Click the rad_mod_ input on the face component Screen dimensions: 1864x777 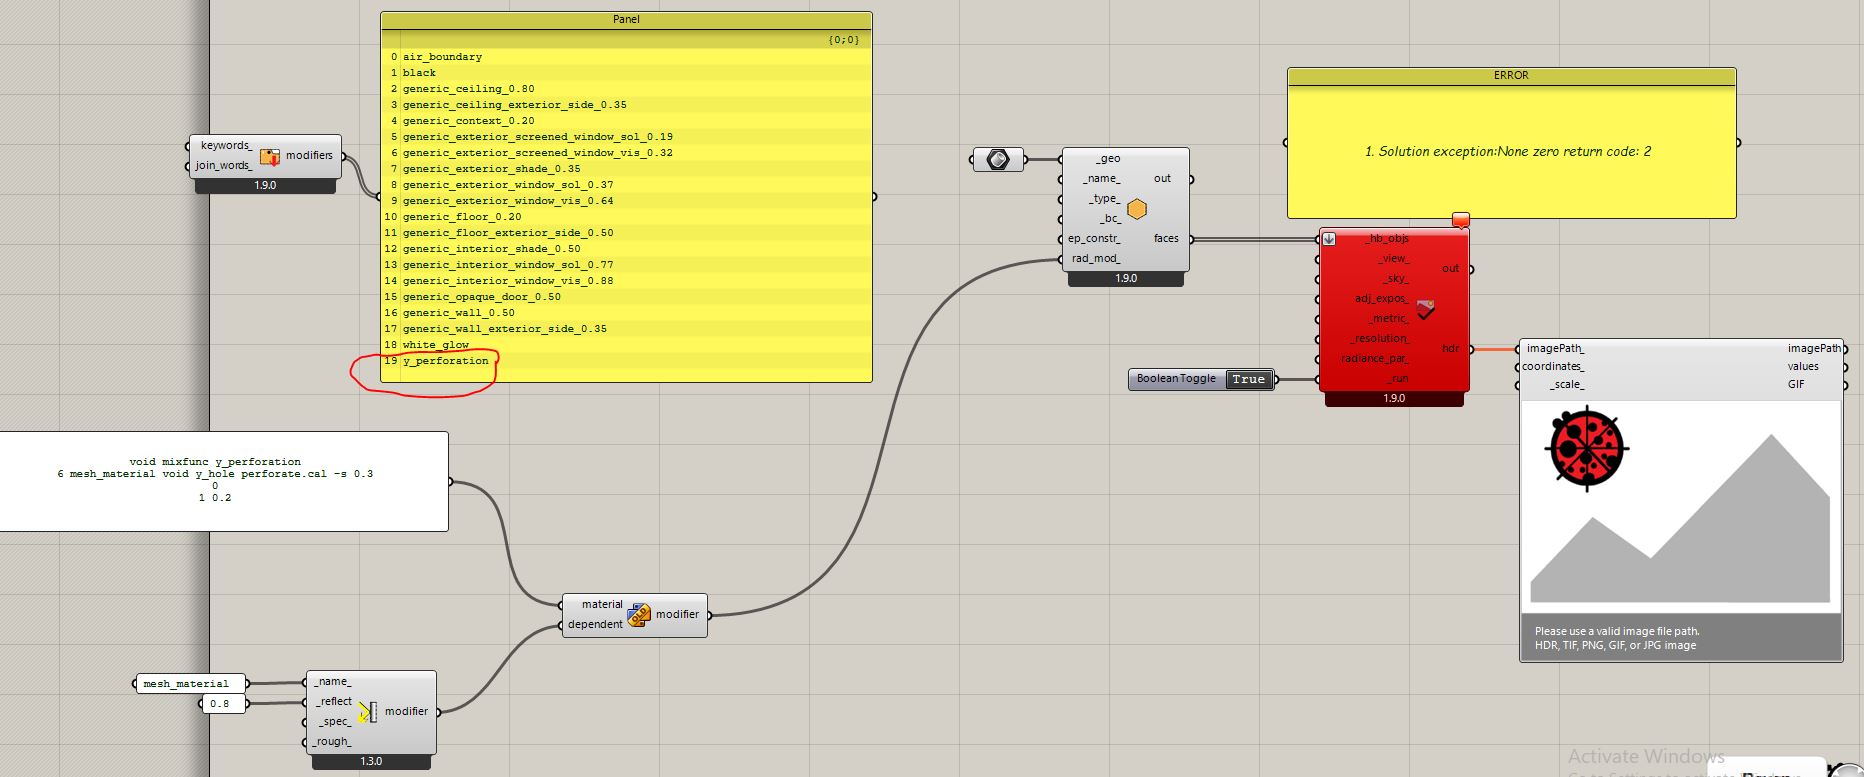pos(1095,259)
